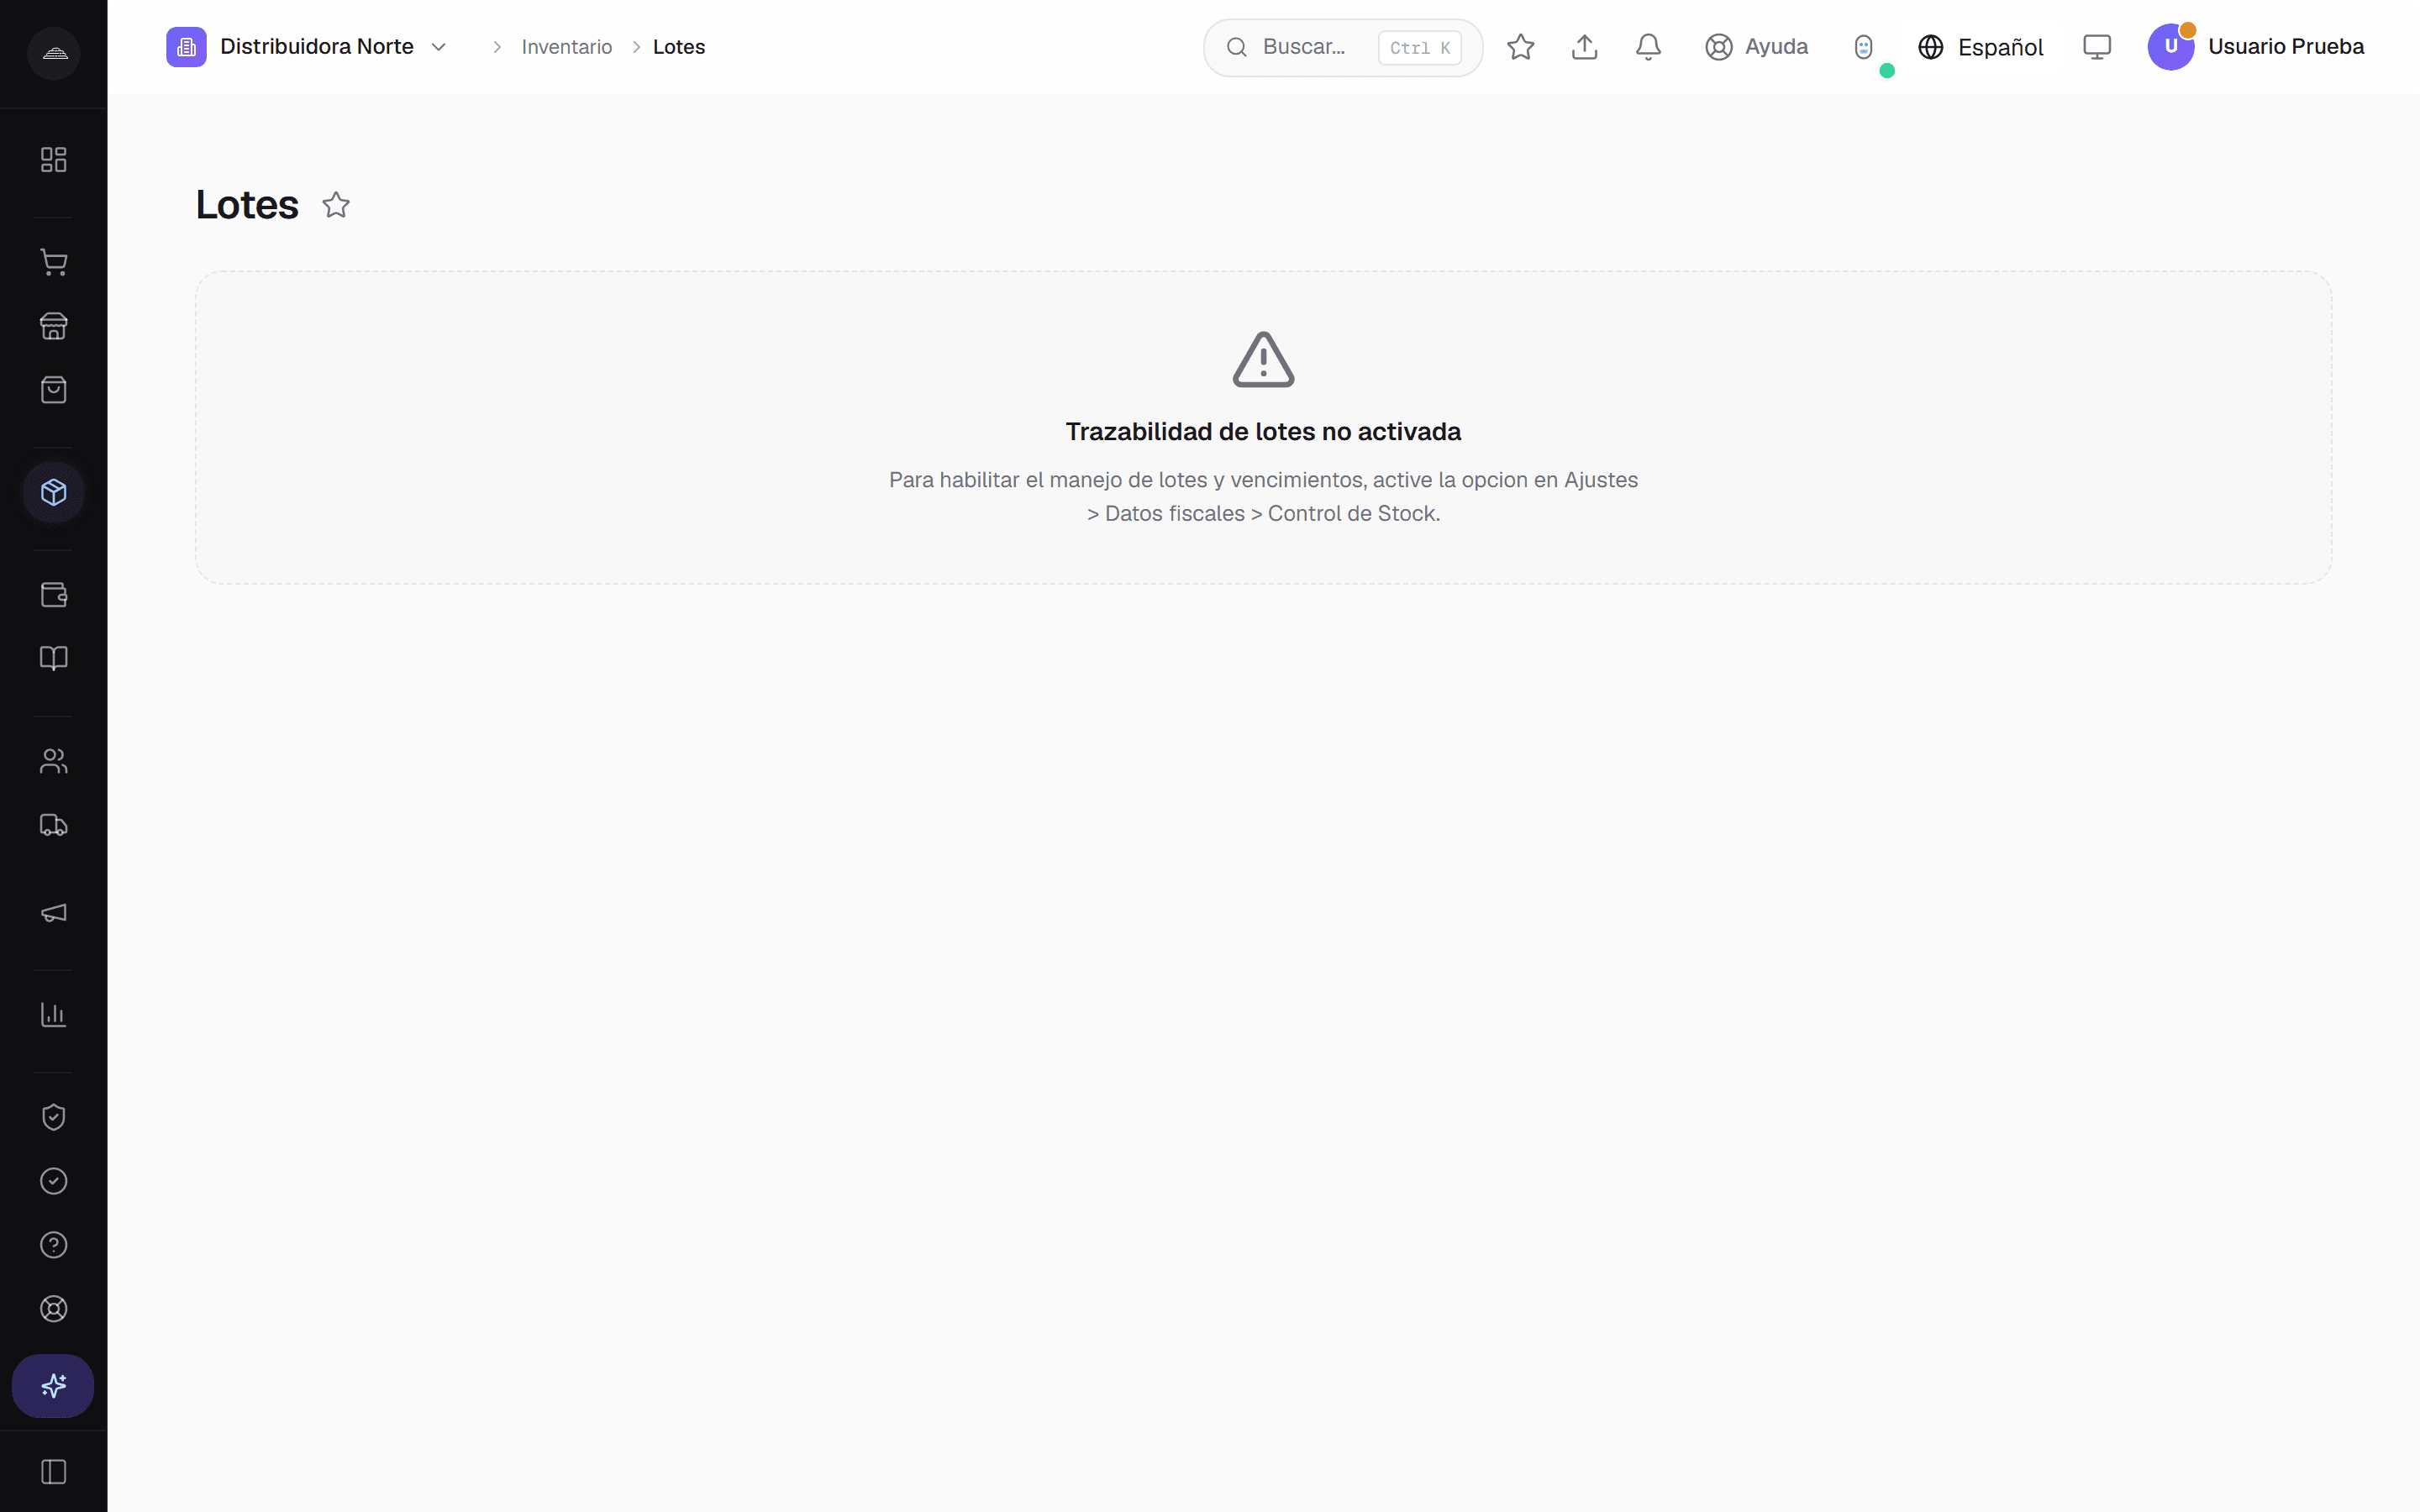
Task: Open the Ayuda help link
Action: click(x=1757, y=47)
